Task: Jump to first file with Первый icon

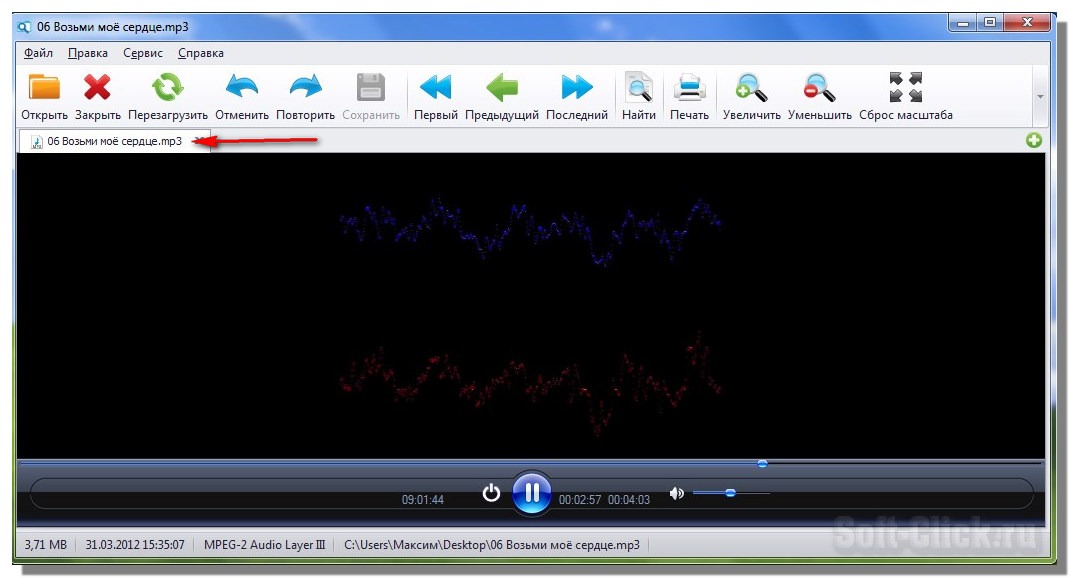Action: tap(435, 89)
